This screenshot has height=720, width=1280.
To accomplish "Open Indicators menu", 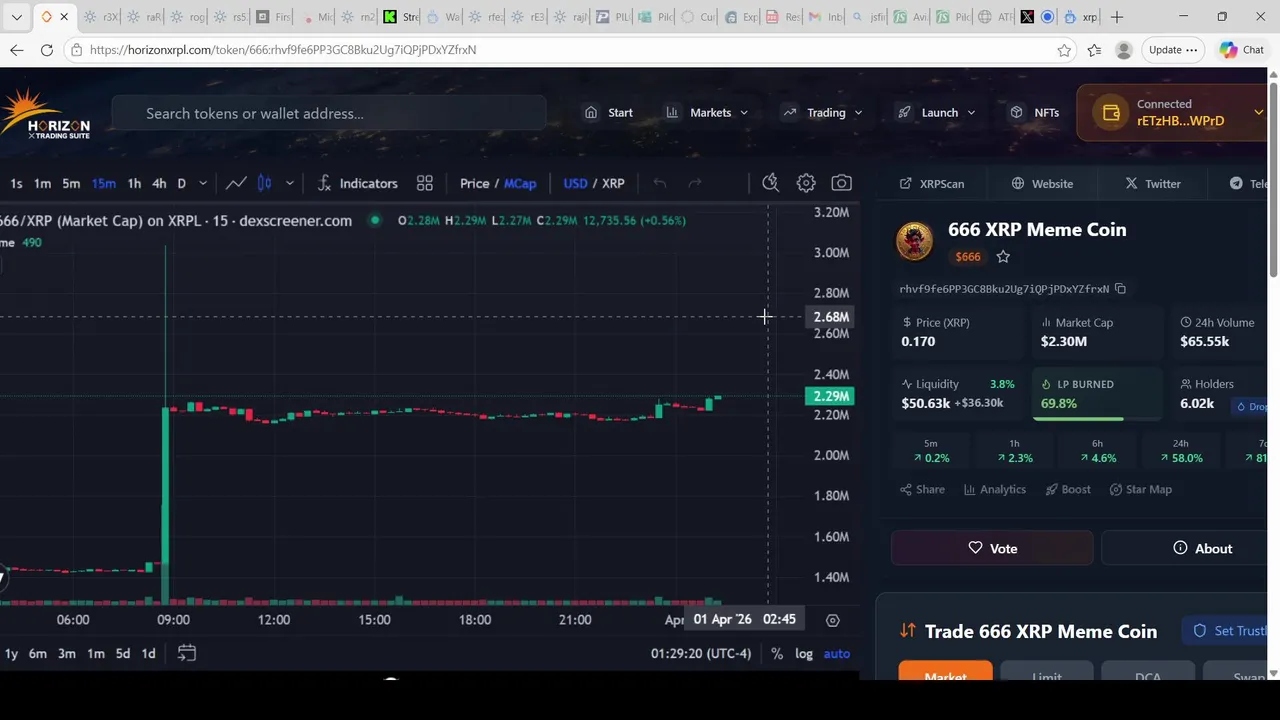I will [357, 183].
